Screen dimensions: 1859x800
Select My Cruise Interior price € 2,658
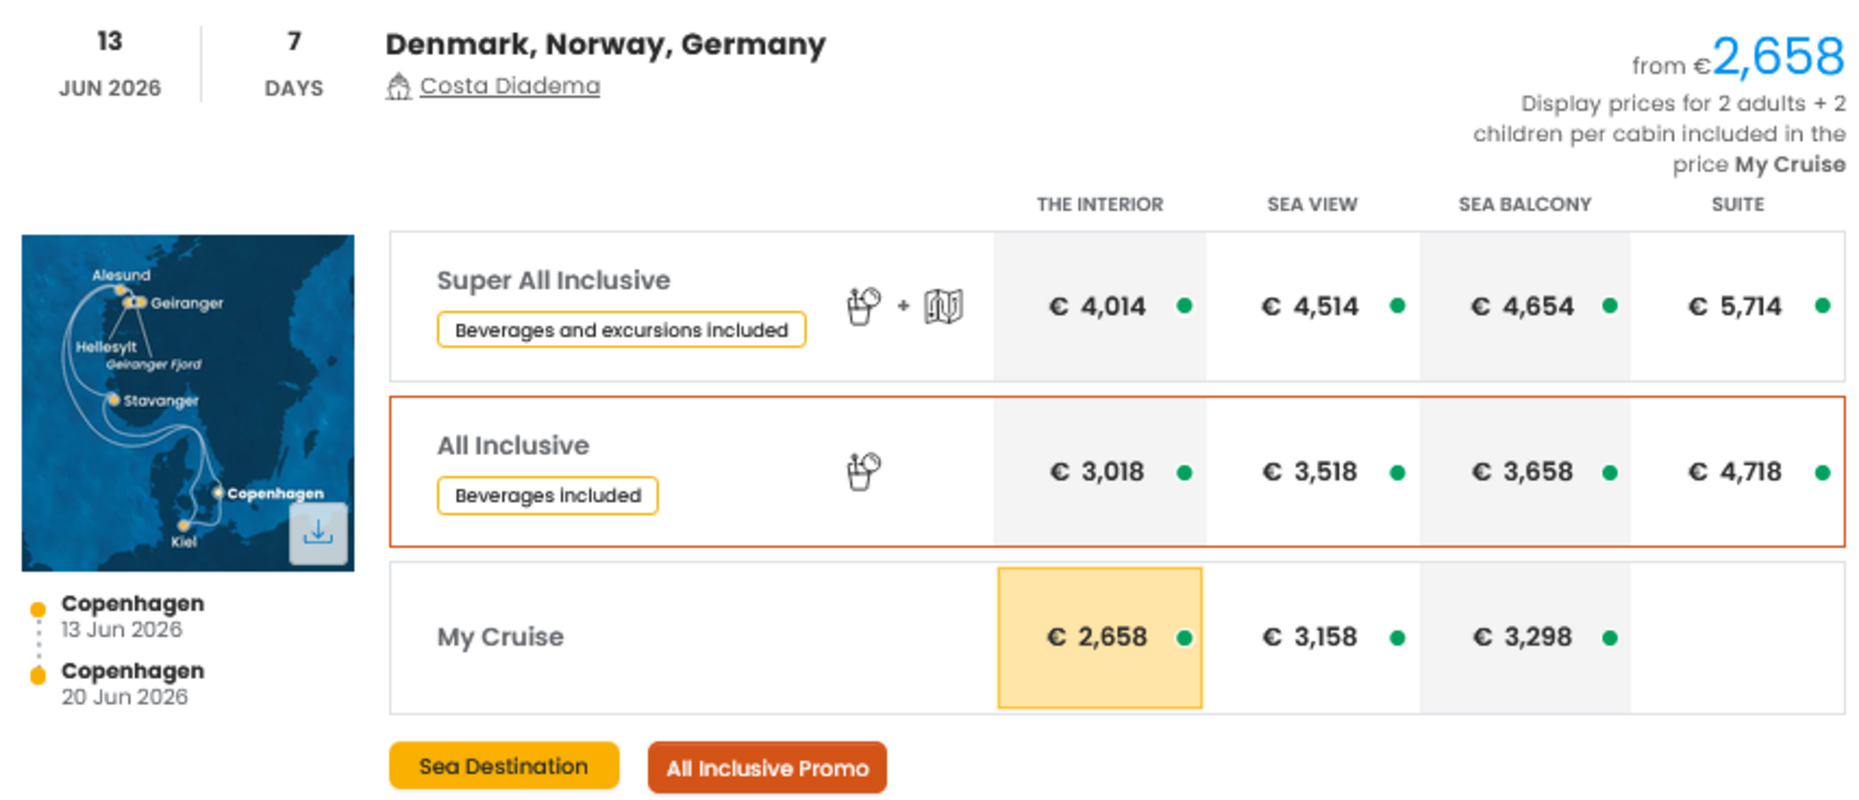click(x=1098, y=637)
